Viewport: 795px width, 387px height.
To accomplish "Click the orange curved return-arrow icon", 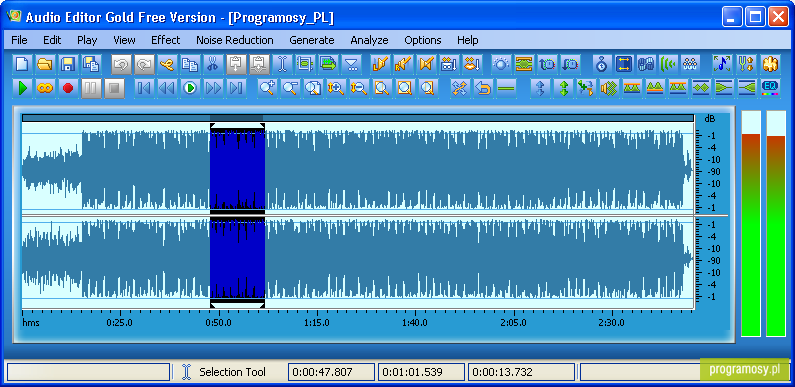I will click(x=483, y=88).
